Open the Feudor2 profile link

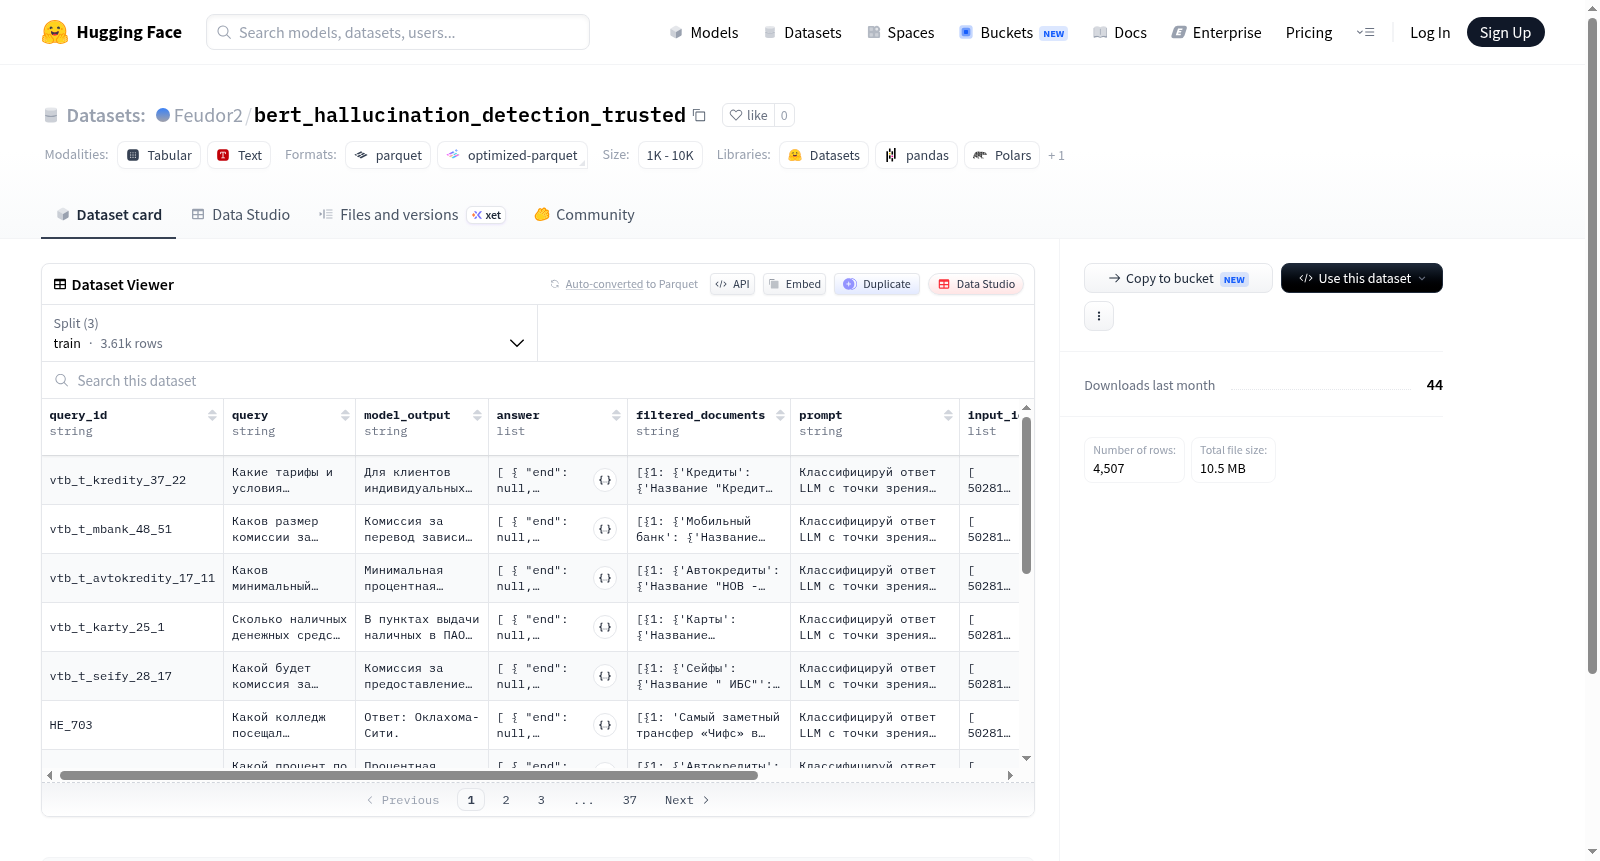coord(208,115)
